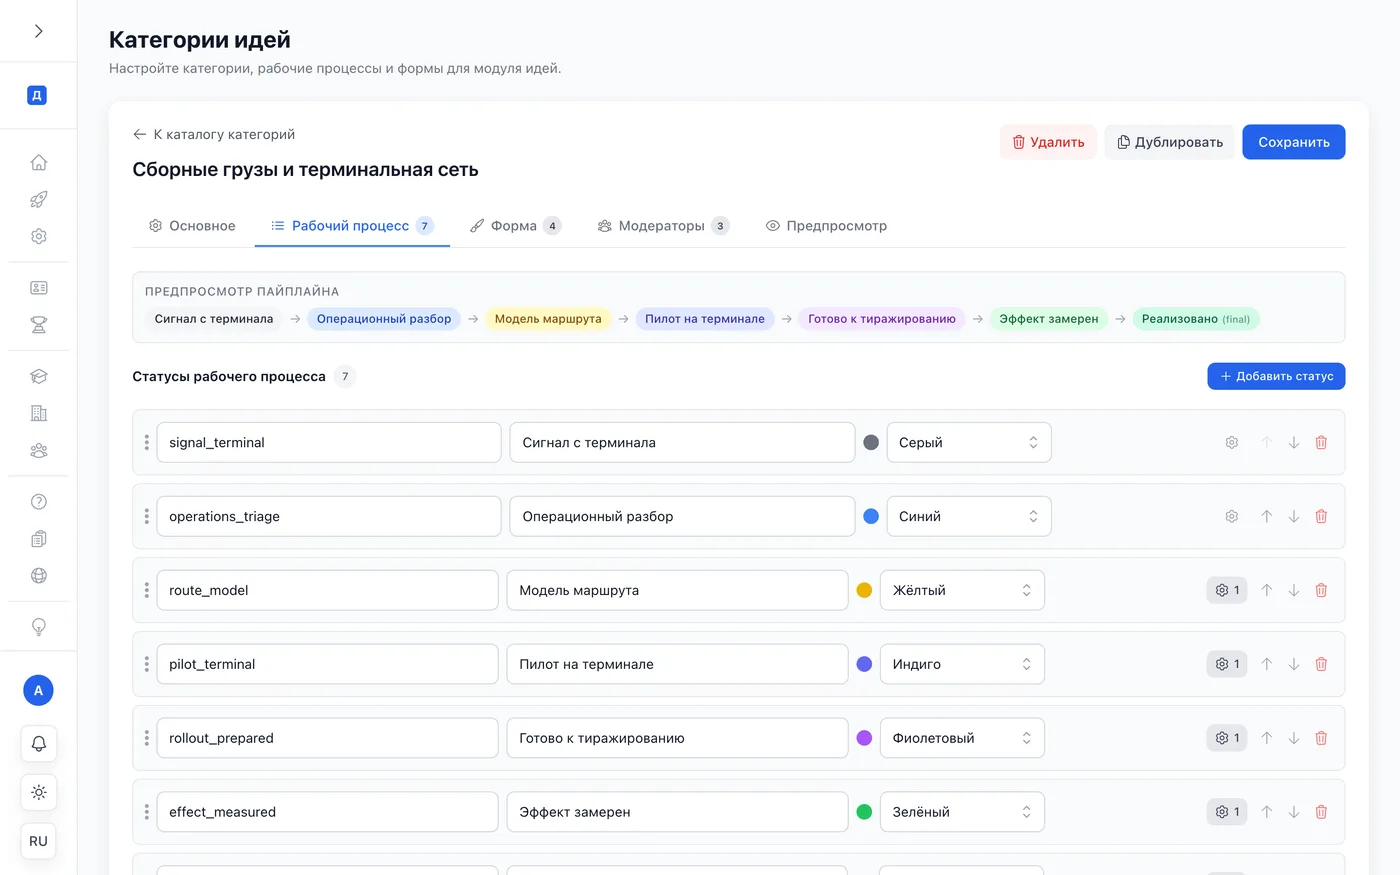Screen dimensions: 1400x875
Task: Switch language with the RU button
Action: tap(38, 841)
